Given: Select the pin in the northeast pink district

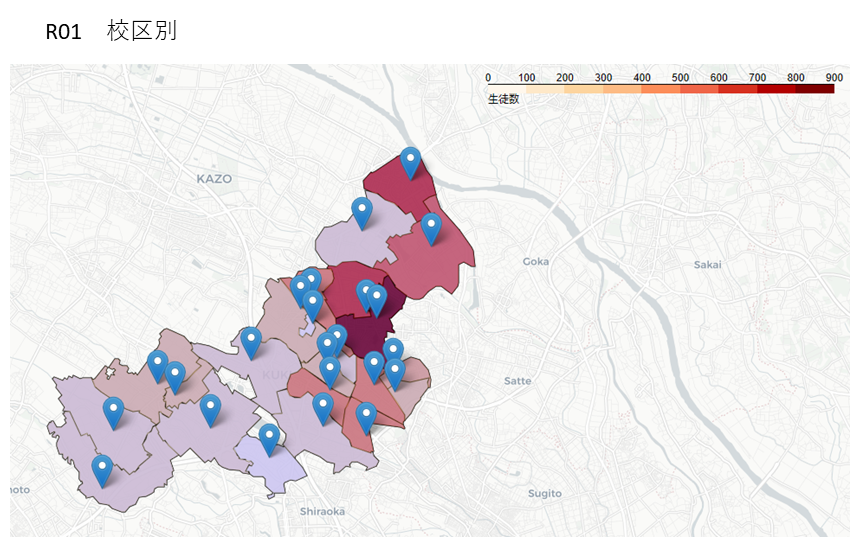Looking at the screenshot, I should pyautogui.click(x=431, y=229).
